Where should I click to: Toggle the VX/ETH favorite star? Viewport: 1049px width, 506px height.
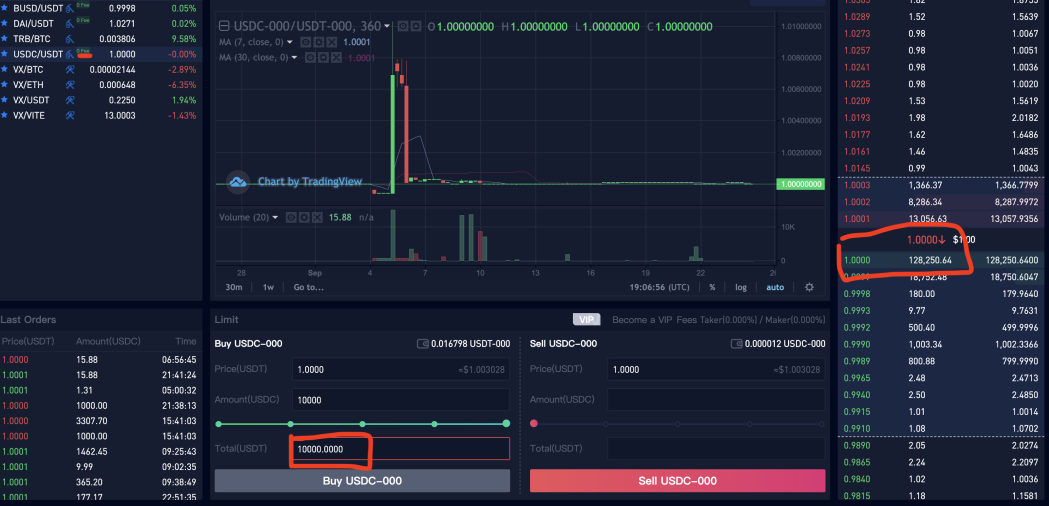click(x=5, y=85)
